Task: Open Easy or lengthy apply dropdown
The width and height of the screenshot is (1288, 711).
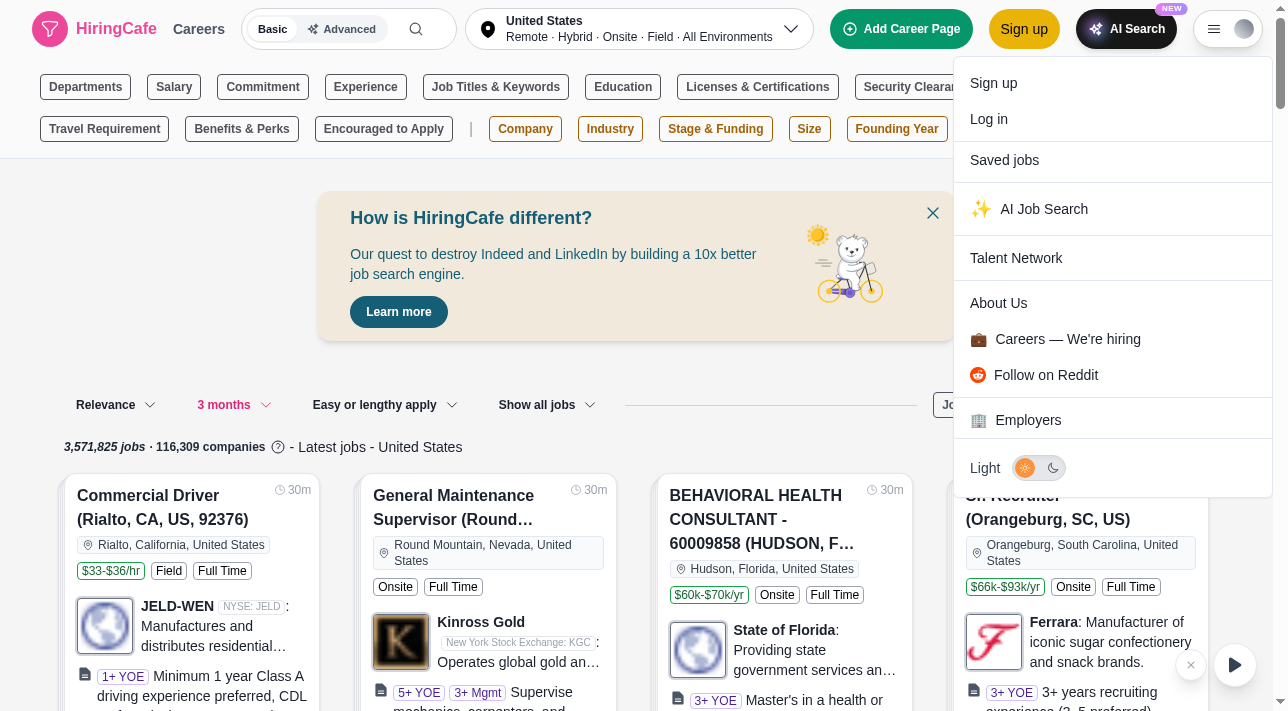Action: [x=385, y=405]
